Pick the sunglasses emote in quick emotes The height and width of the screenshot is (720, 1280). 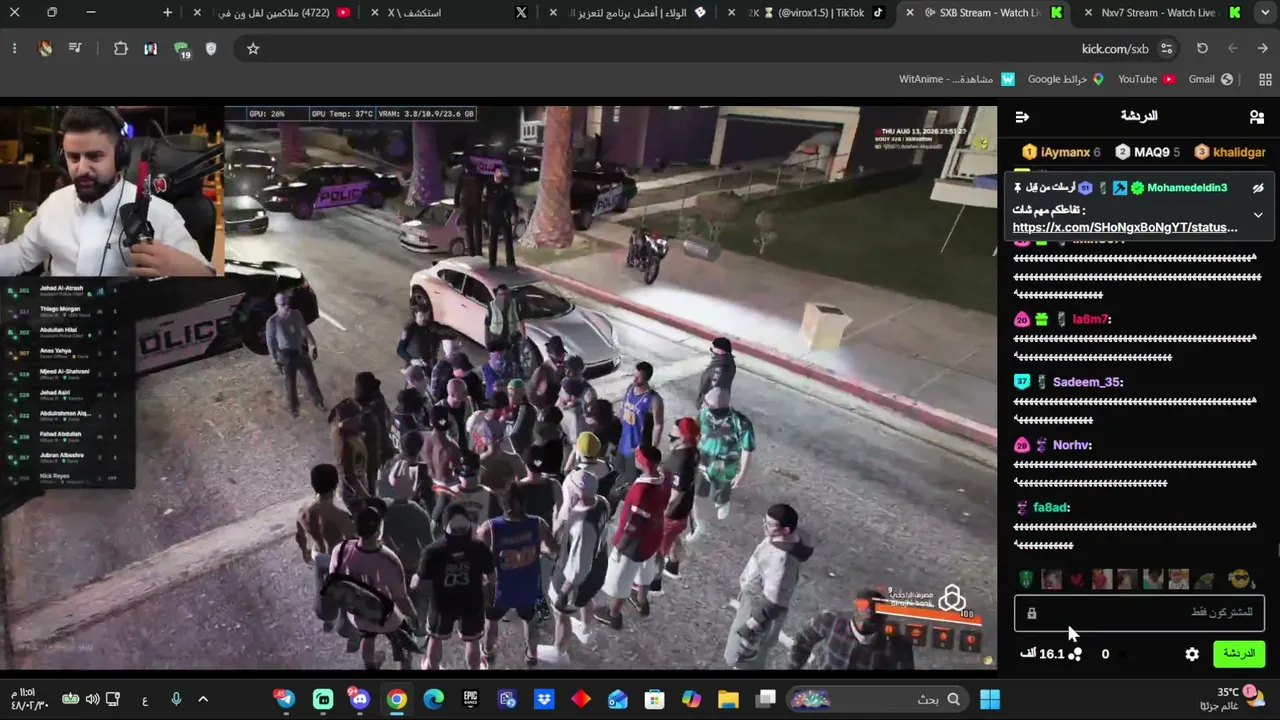1240,579
